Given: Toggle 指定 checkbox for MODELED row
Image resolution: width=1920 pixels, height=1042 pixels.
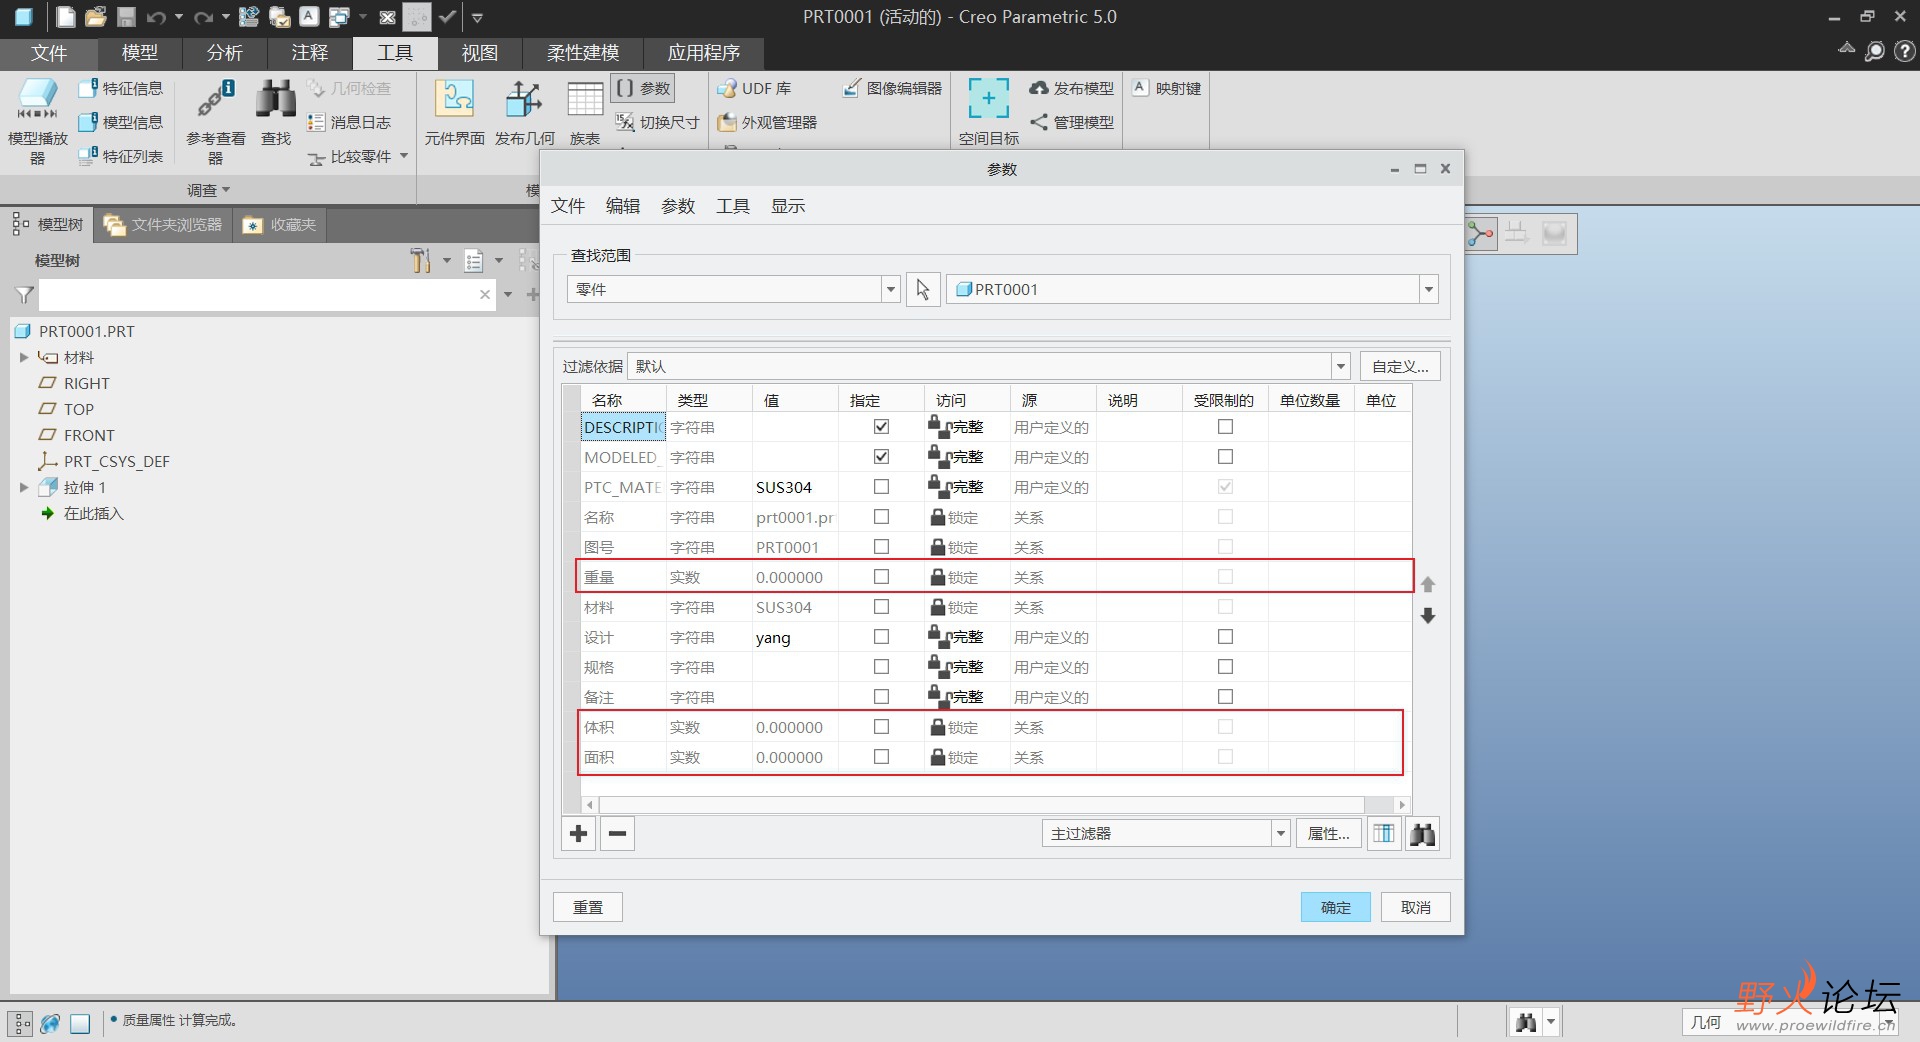Looking at the screenshot, I should [x=881, y=457].
